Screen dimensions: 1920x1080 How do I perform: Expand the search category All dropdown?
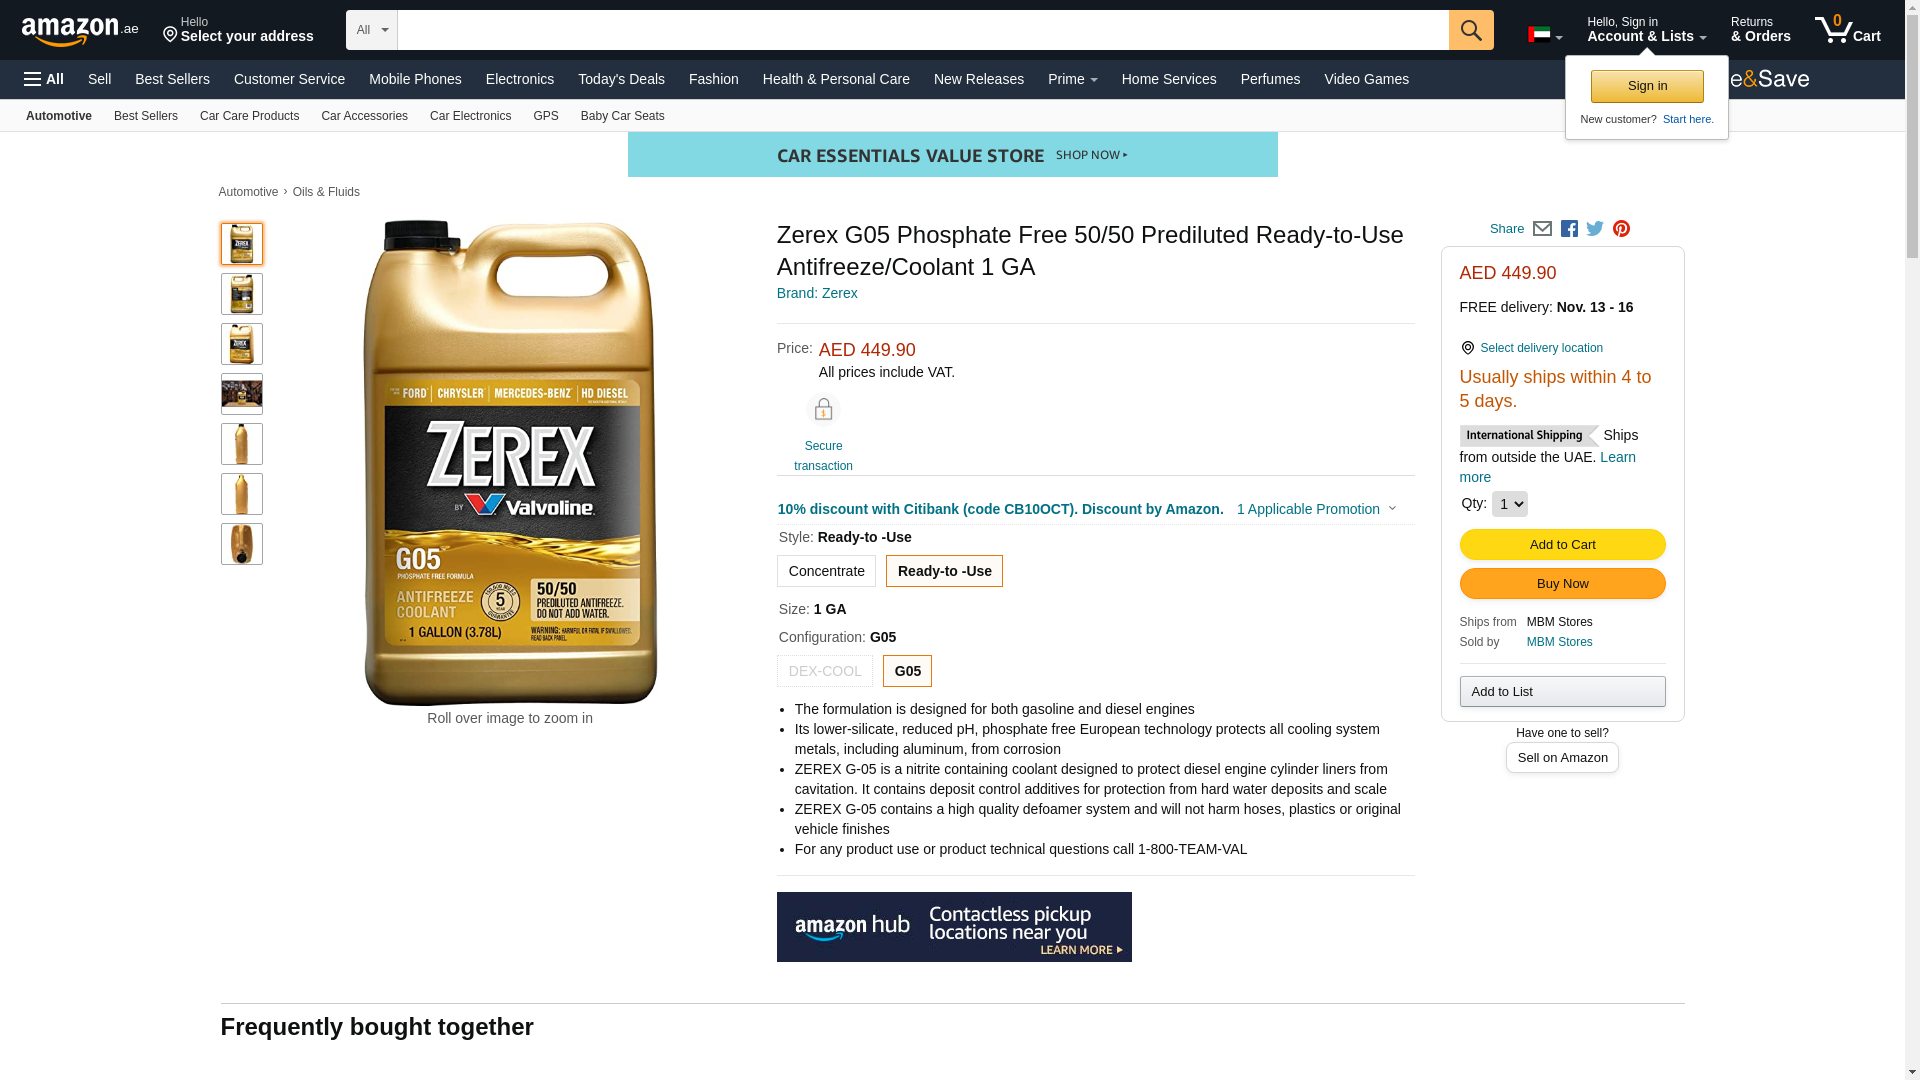(372, 30)
